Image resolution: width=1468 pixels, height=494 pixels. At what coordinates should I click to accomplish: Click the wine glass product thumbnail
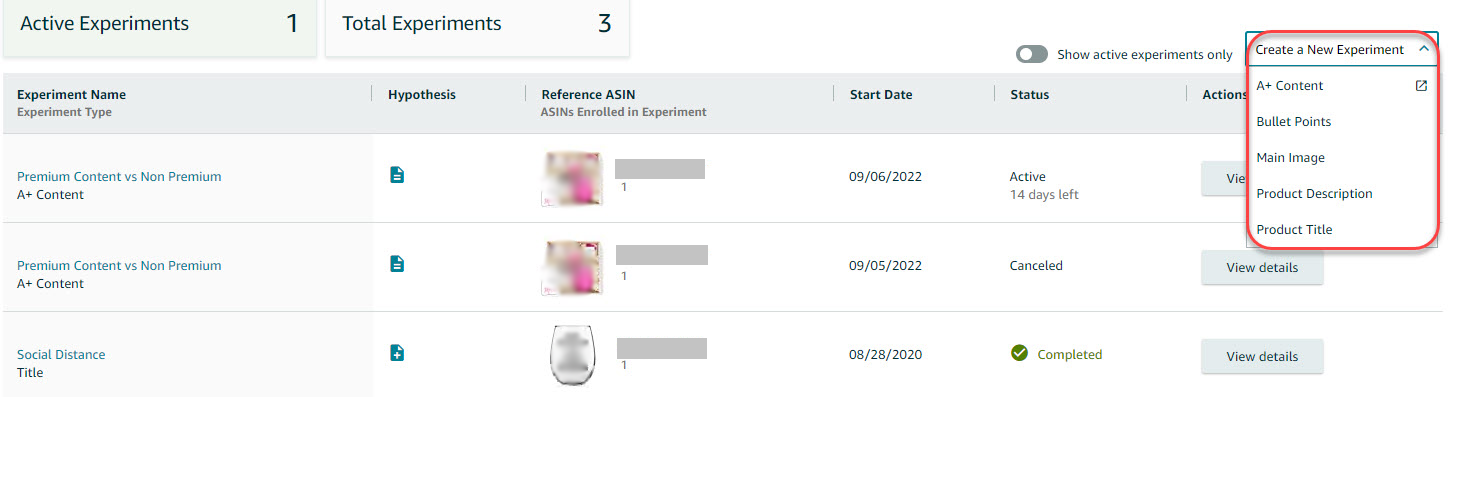coord(572,355)
